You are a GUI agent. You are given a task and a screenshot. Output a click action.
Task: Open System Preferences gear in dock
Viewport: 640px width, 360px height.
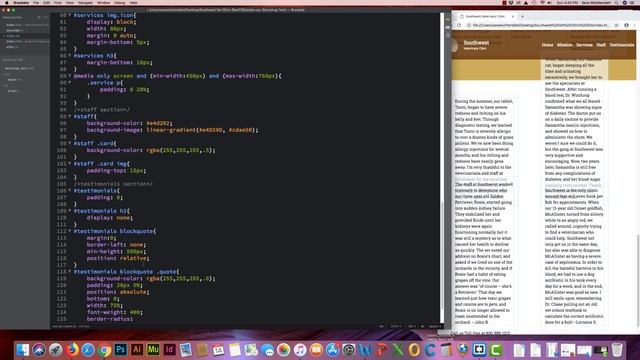tap(349, 350)
